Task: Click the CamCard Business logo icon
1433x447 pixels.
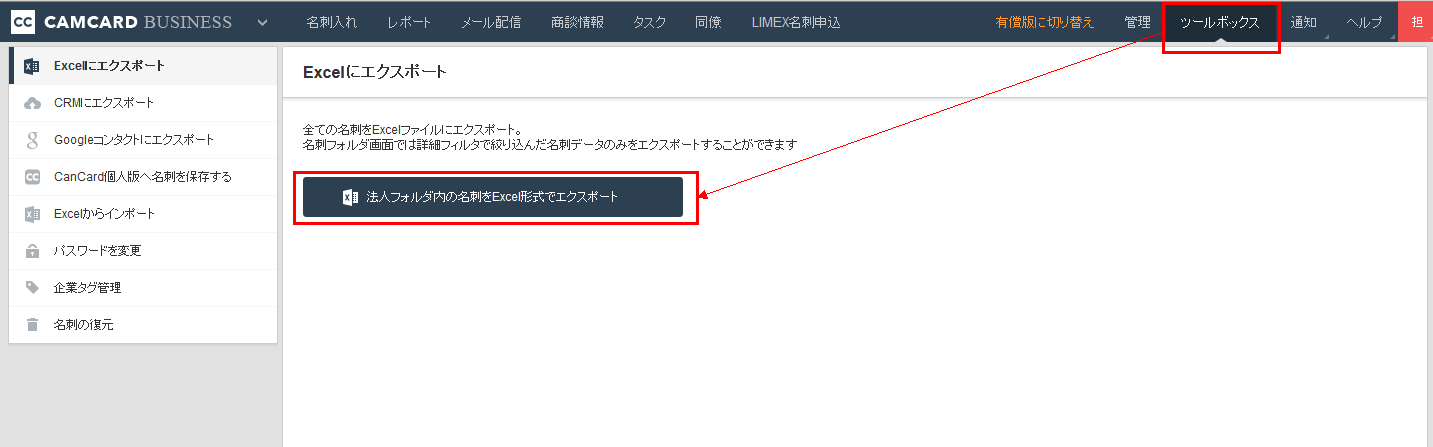Action: [24, 21]
